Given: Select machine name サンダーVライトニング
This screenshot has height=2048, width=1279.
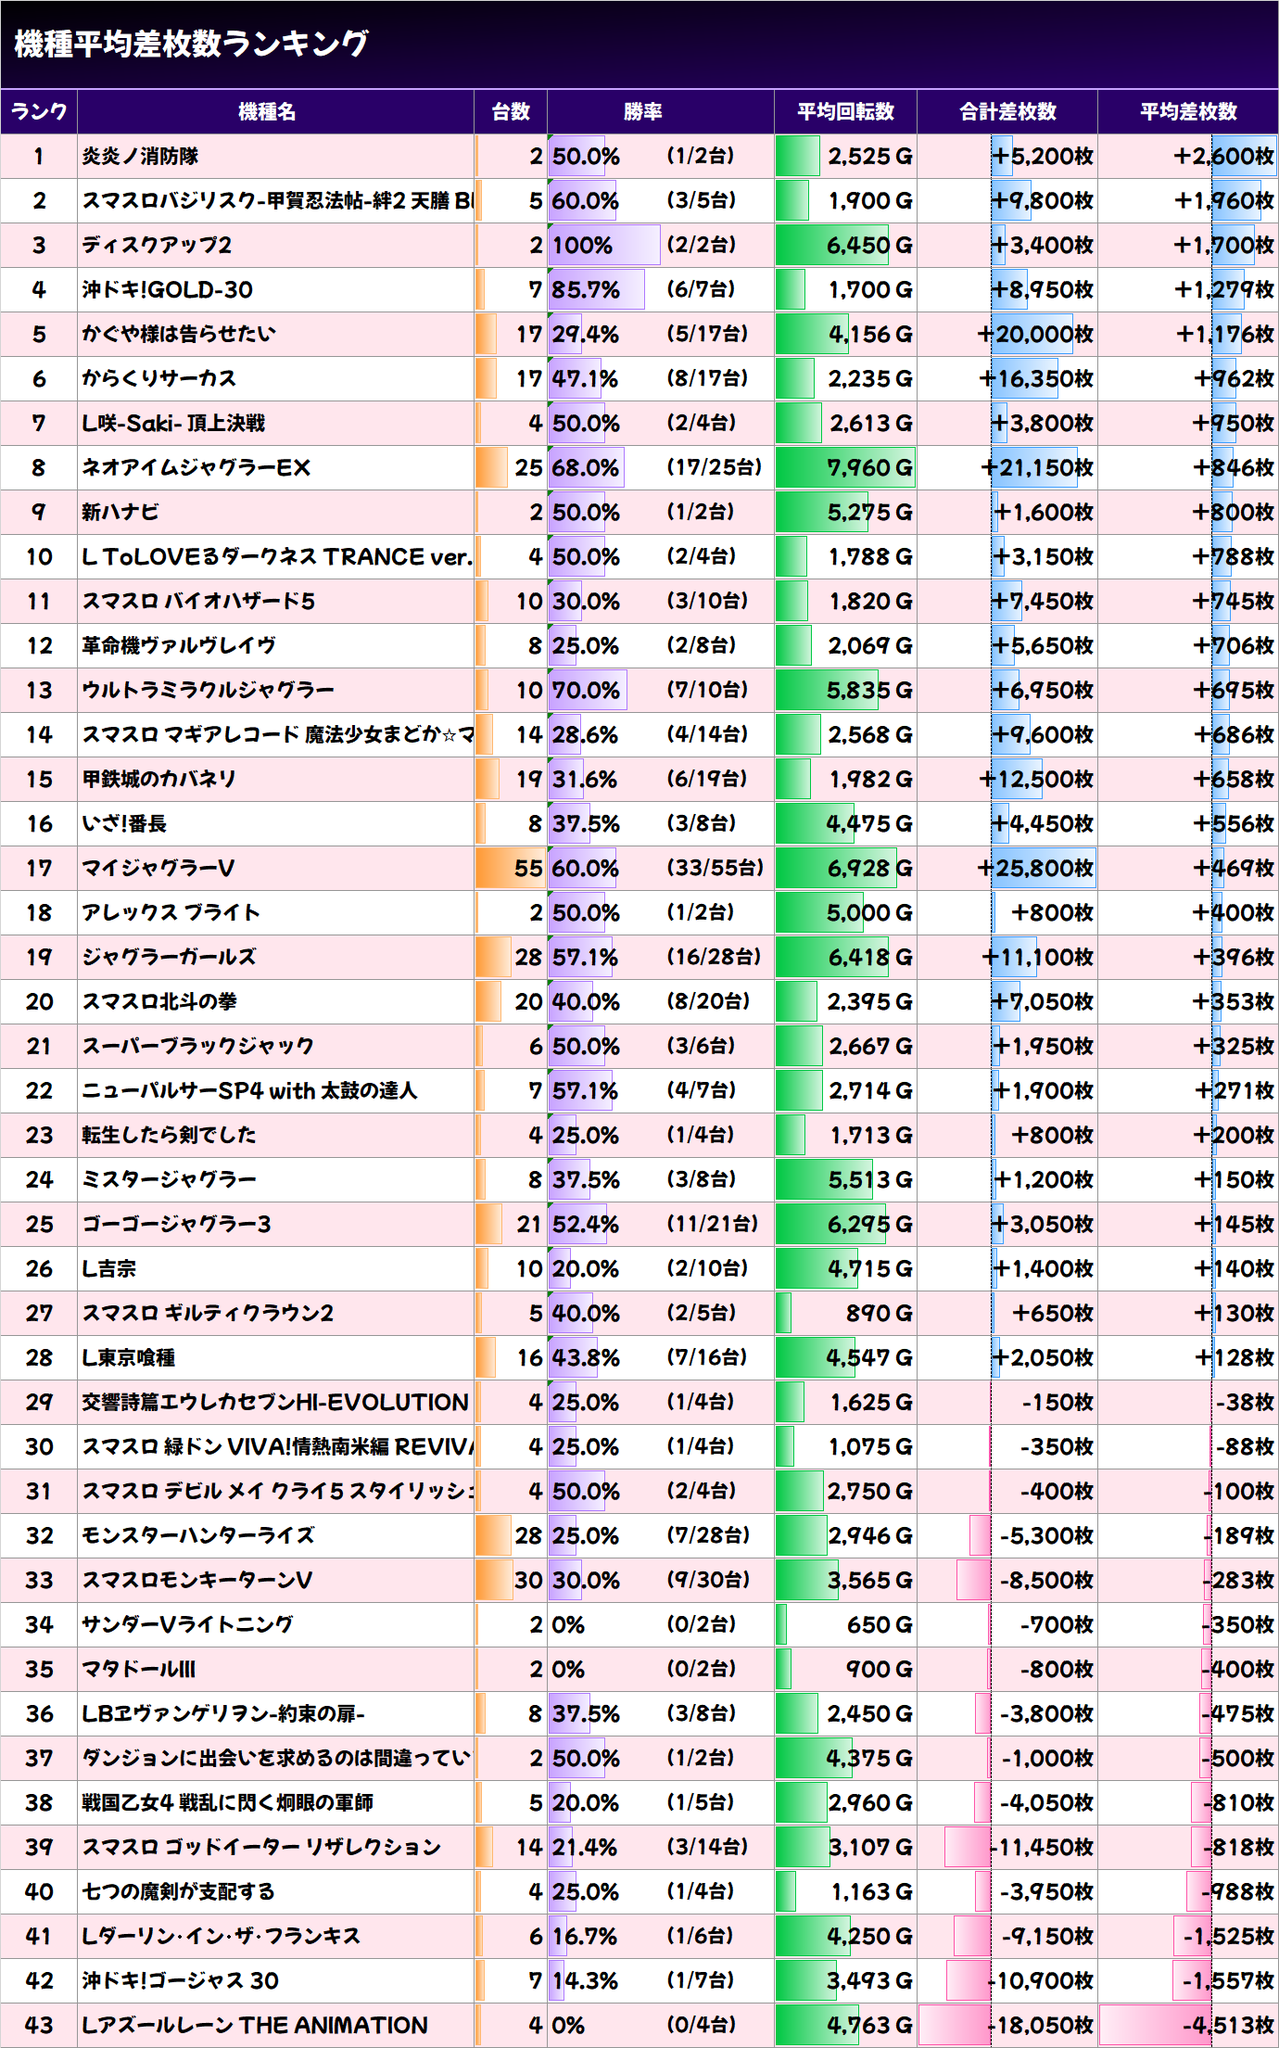Looking at the screenshot, I should coord(188,1625).
